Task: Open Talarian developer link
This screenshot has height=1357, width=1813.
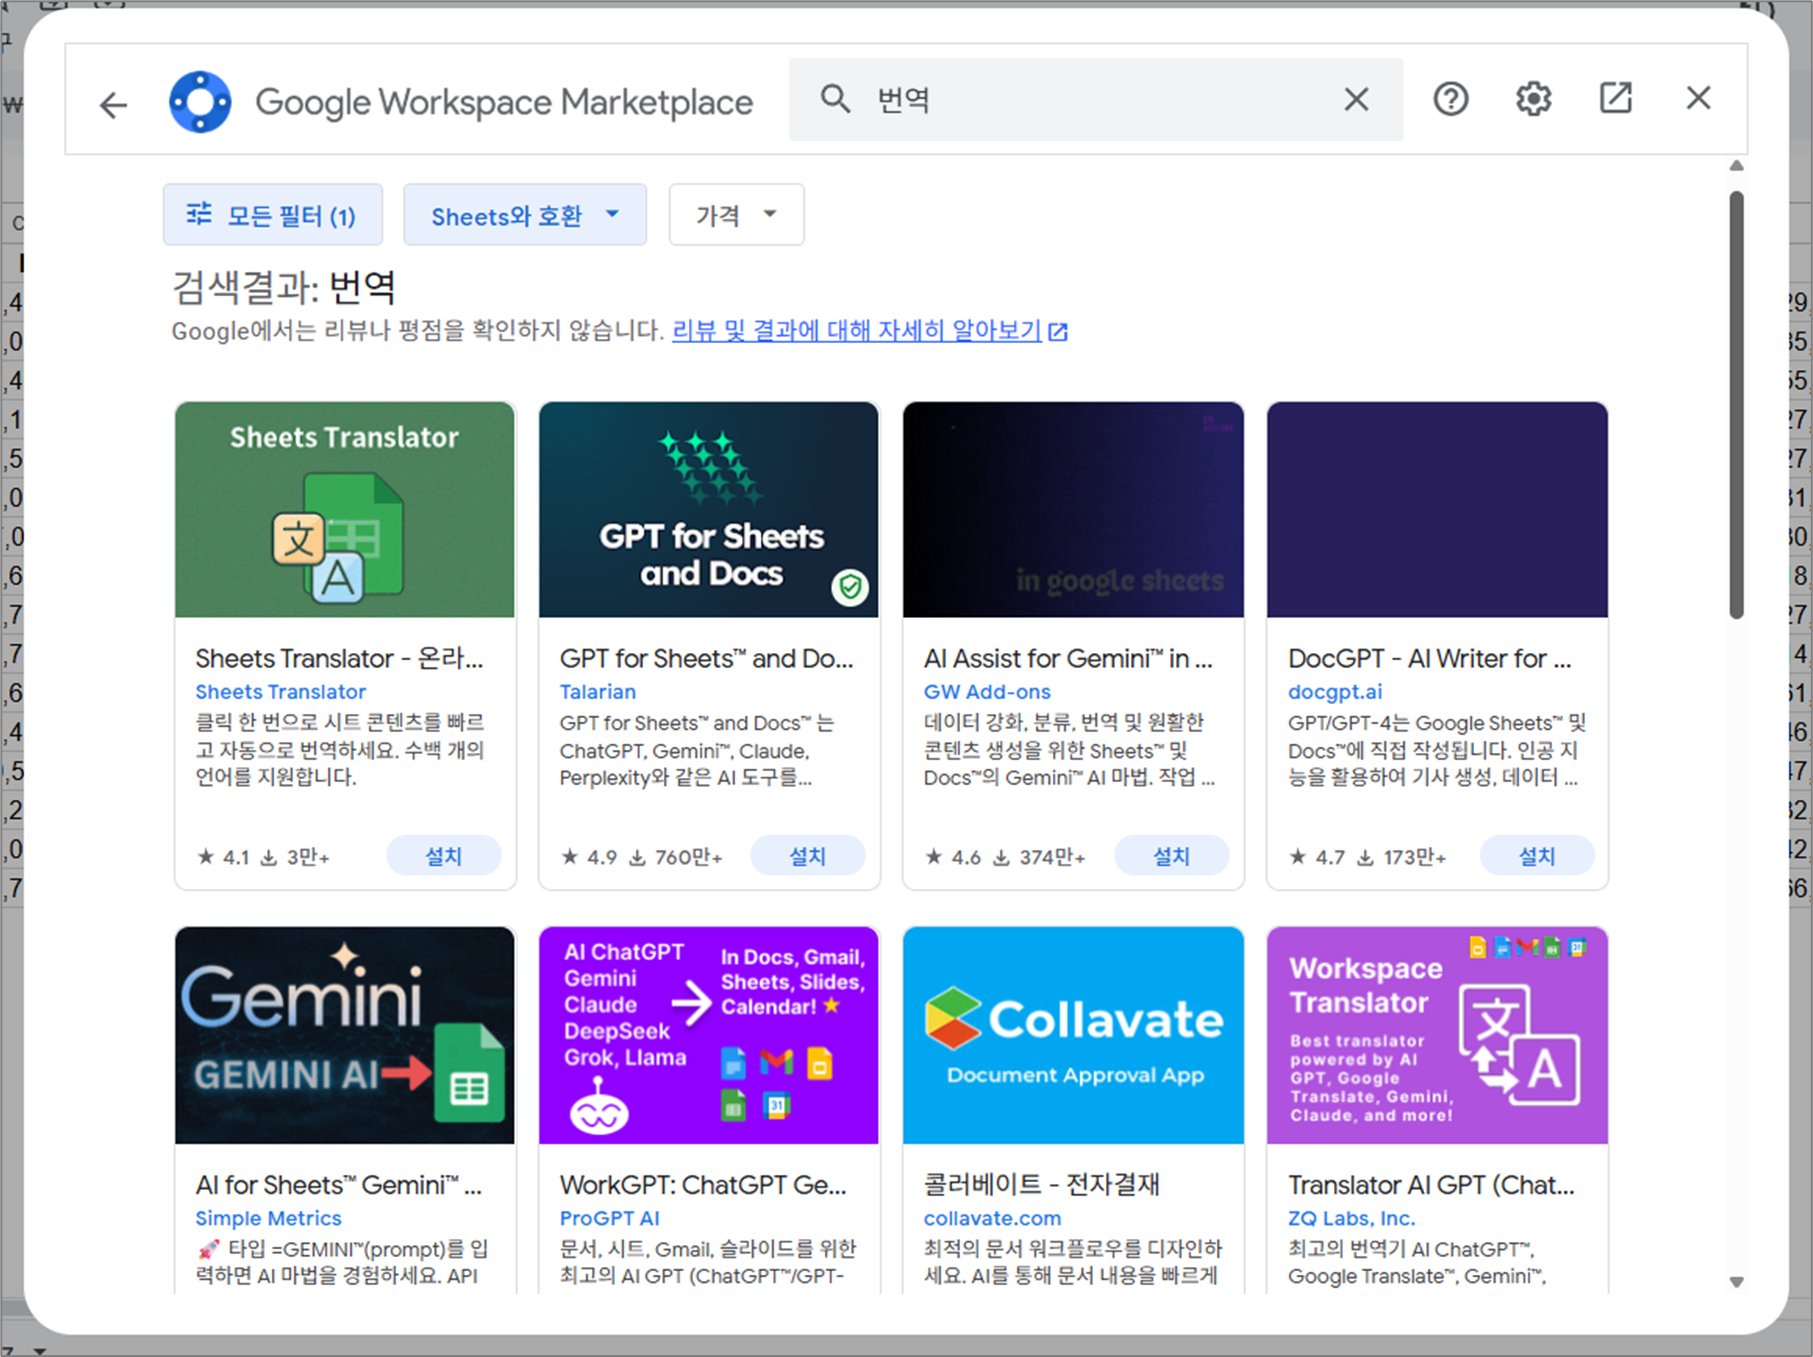Action: [x=598, y=691]
